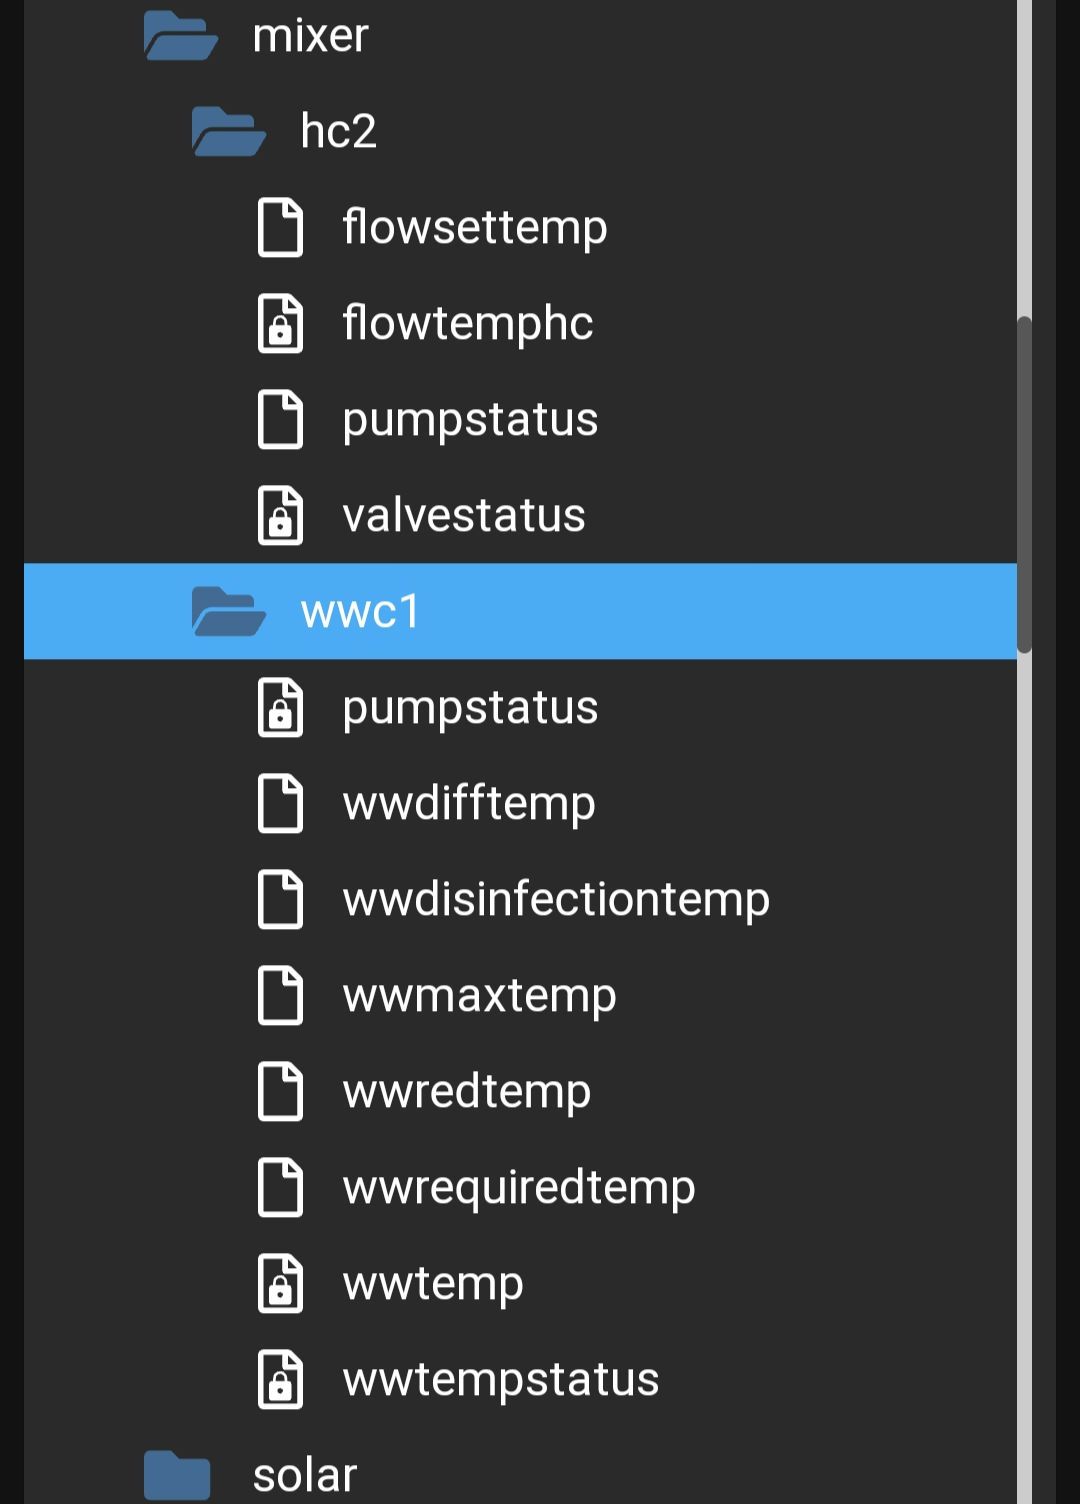Click the locked flowtemphc file icon
Screen dimensions: 1080x1504
(x=280, y=323)
